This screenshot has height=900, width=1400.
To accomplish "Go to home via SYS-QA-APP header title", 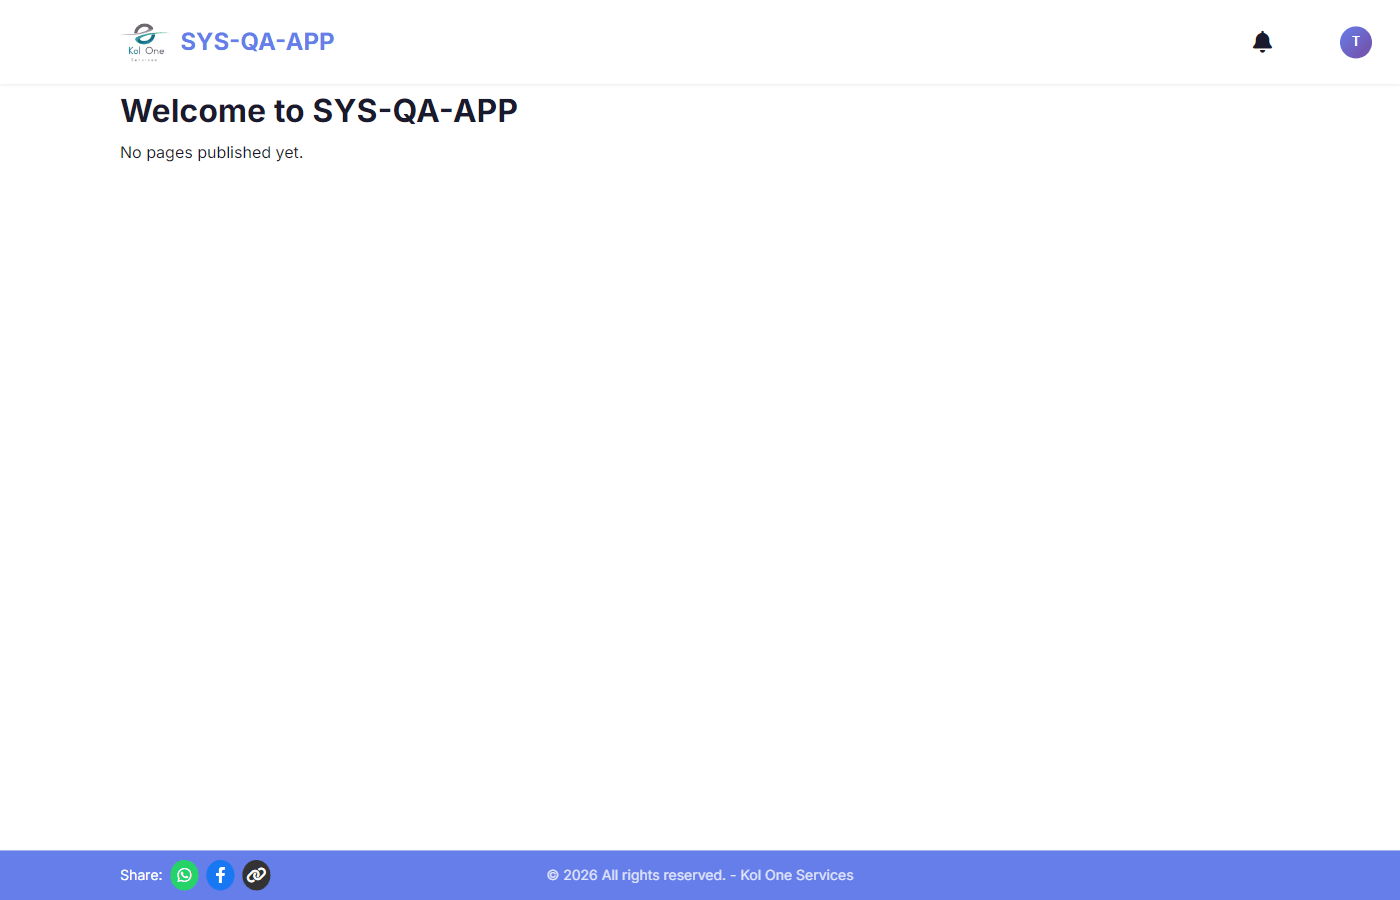I will 257,41.
